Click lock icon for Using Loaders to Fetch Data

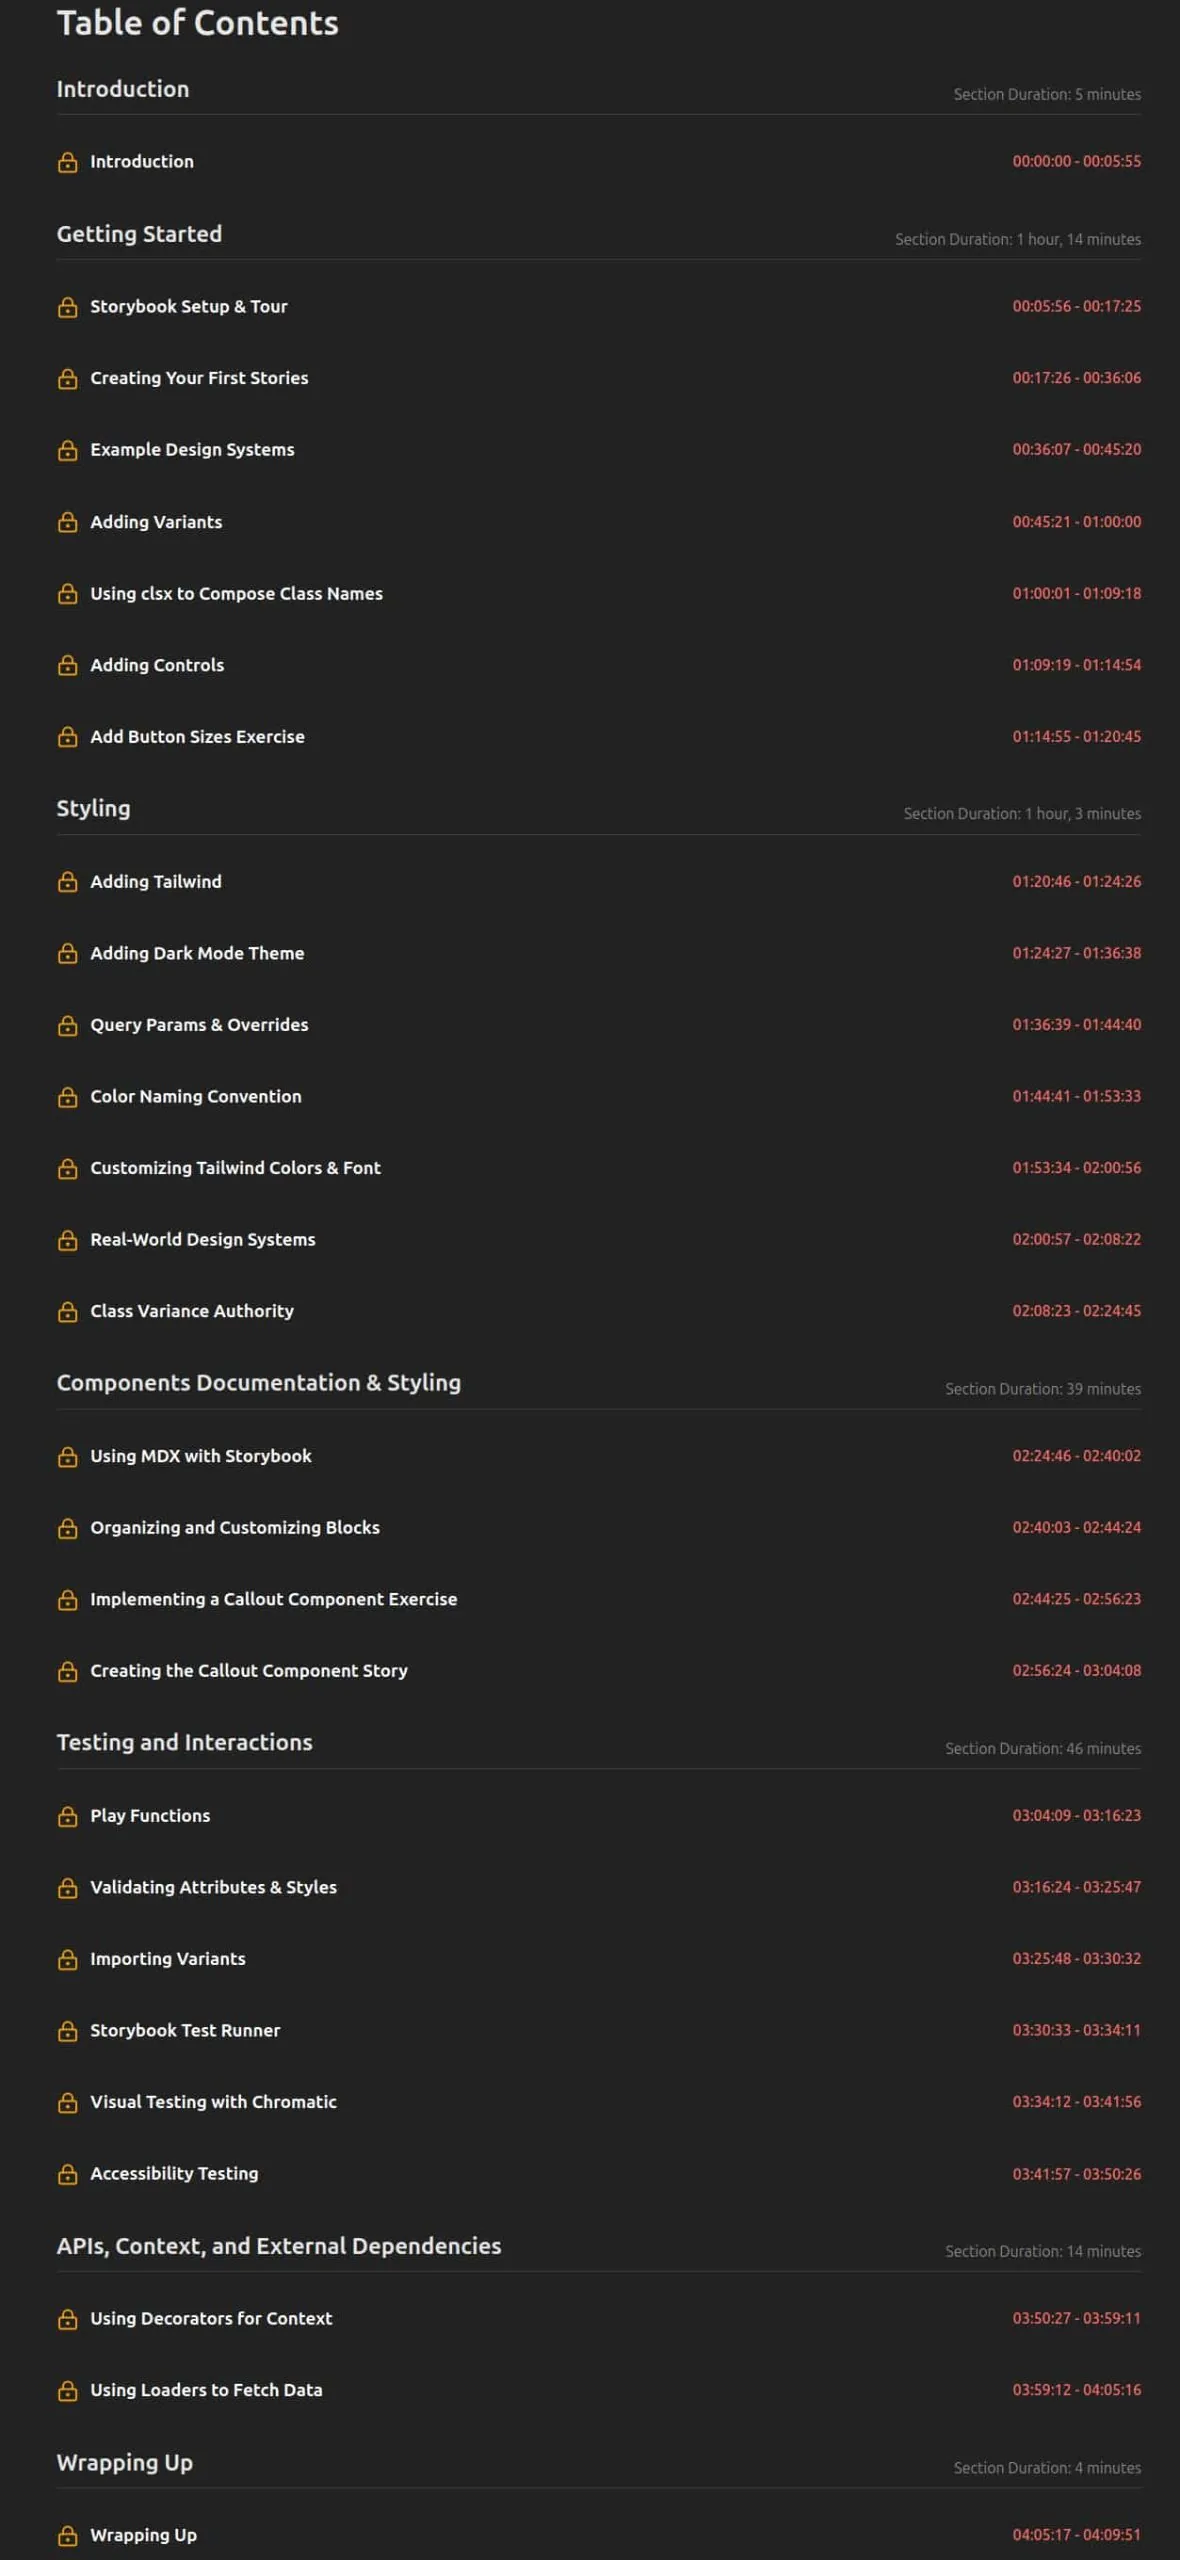pos(67,2390)
